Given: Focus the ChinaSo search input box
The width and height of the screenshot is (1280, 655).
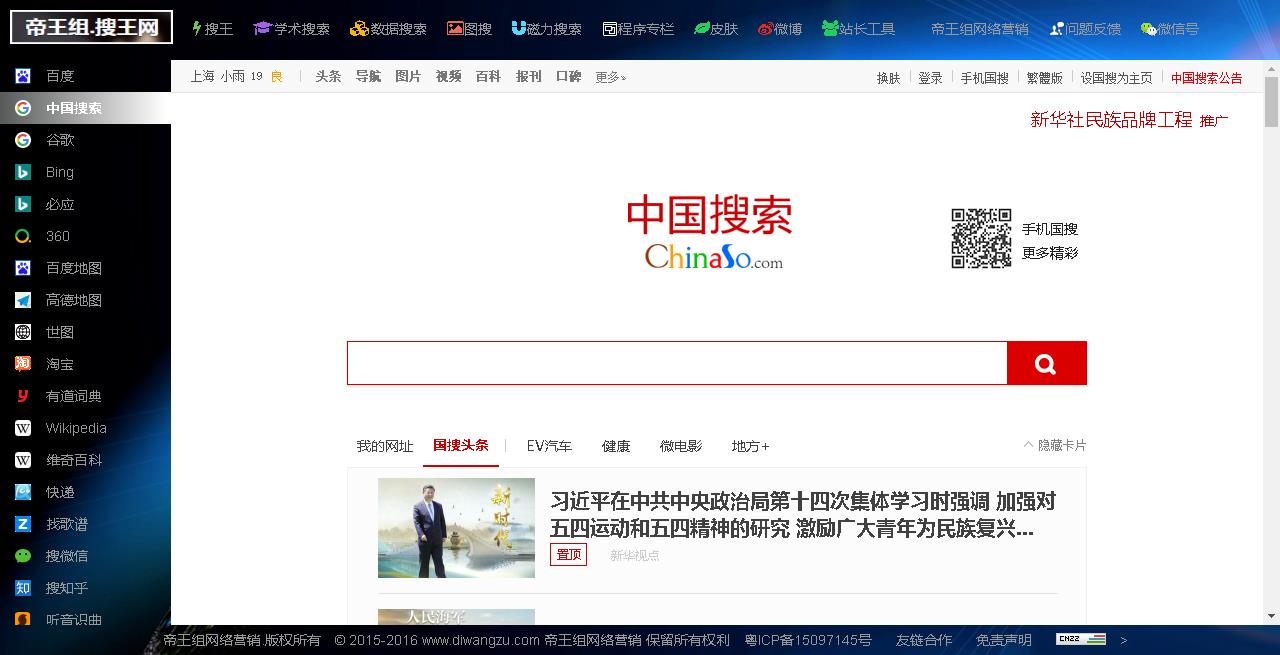Looking at the screenshot, I should coord(677,363).
